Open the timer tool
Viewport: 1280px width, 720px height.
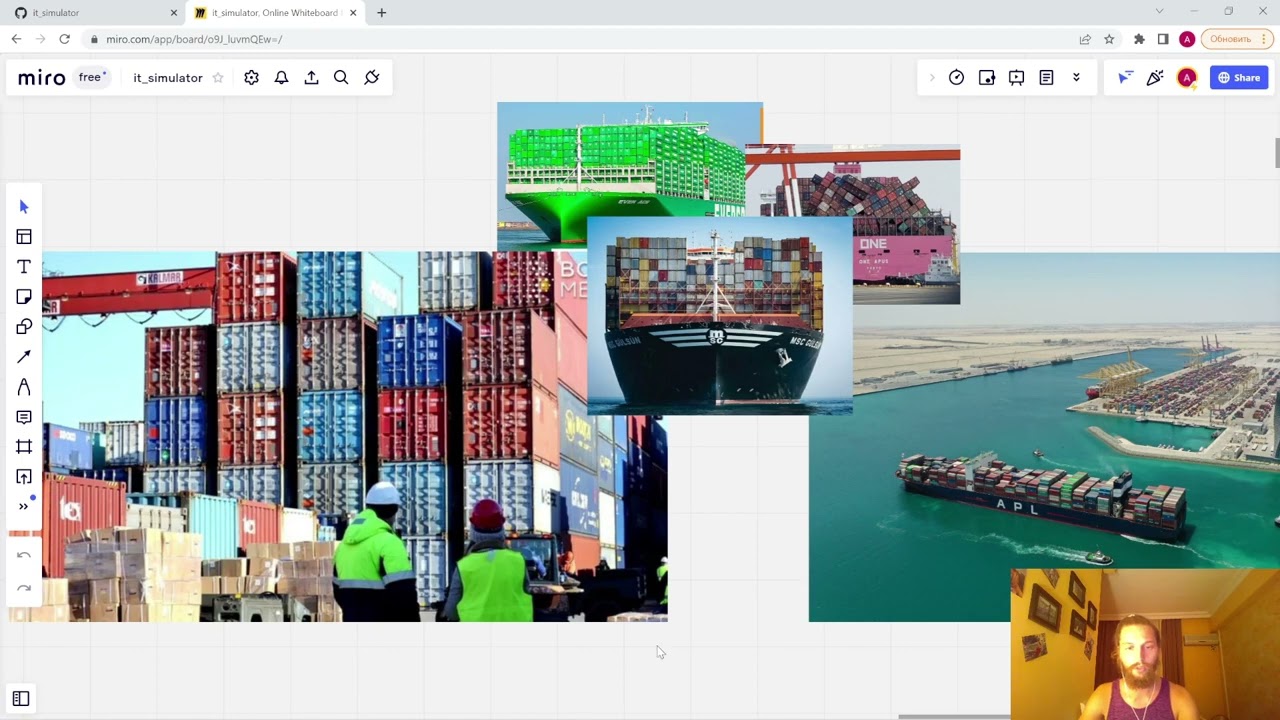[956, 78]
